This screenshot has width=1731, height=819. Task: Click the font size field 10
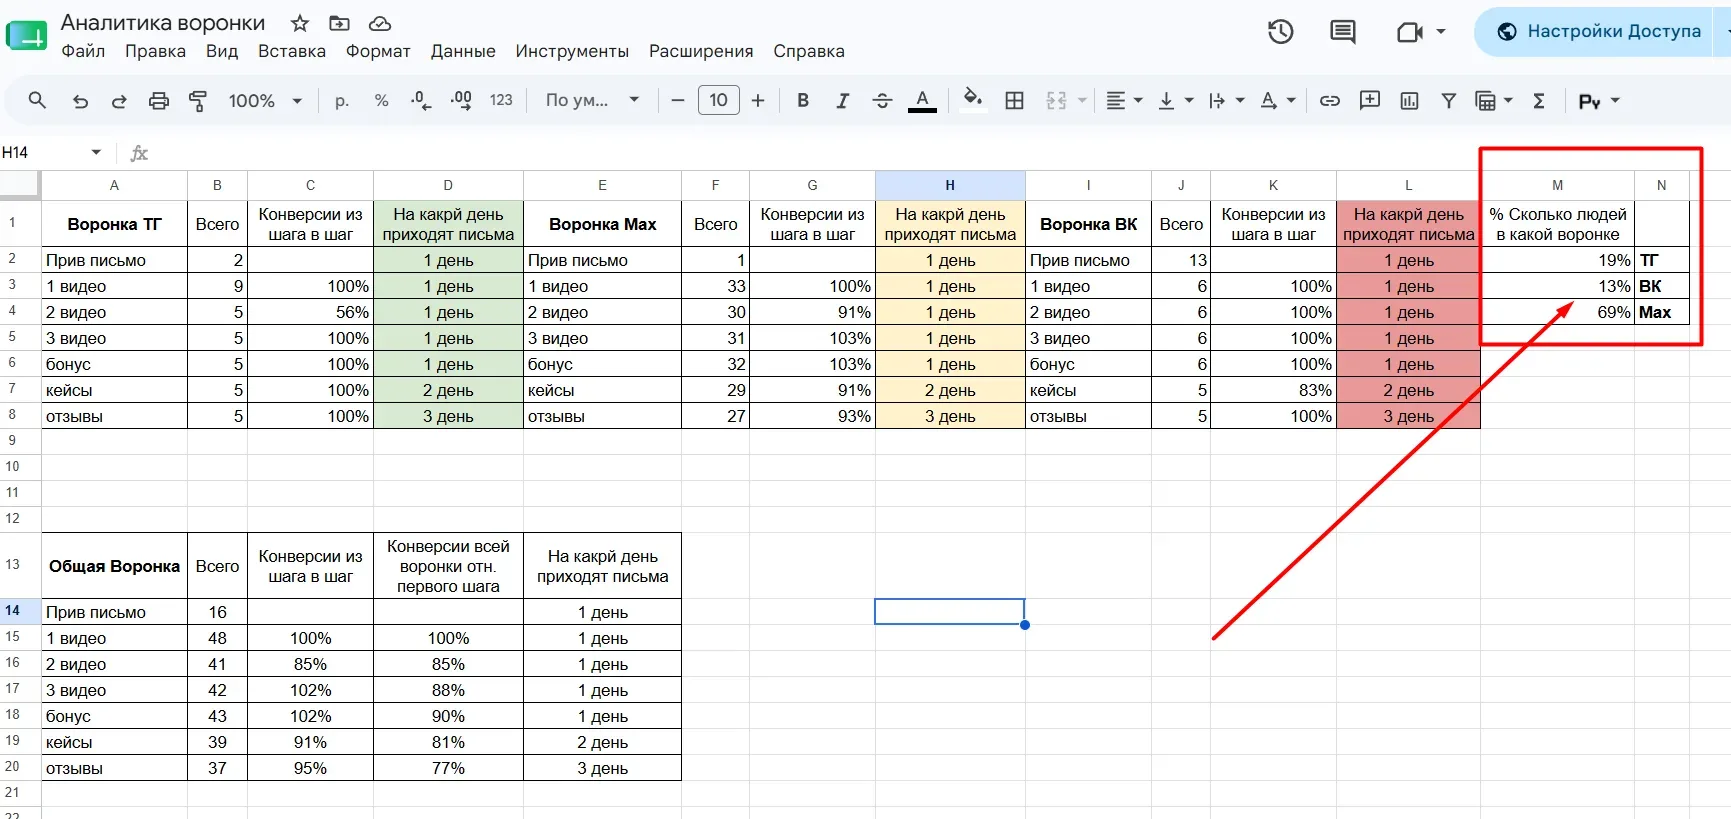719,100
